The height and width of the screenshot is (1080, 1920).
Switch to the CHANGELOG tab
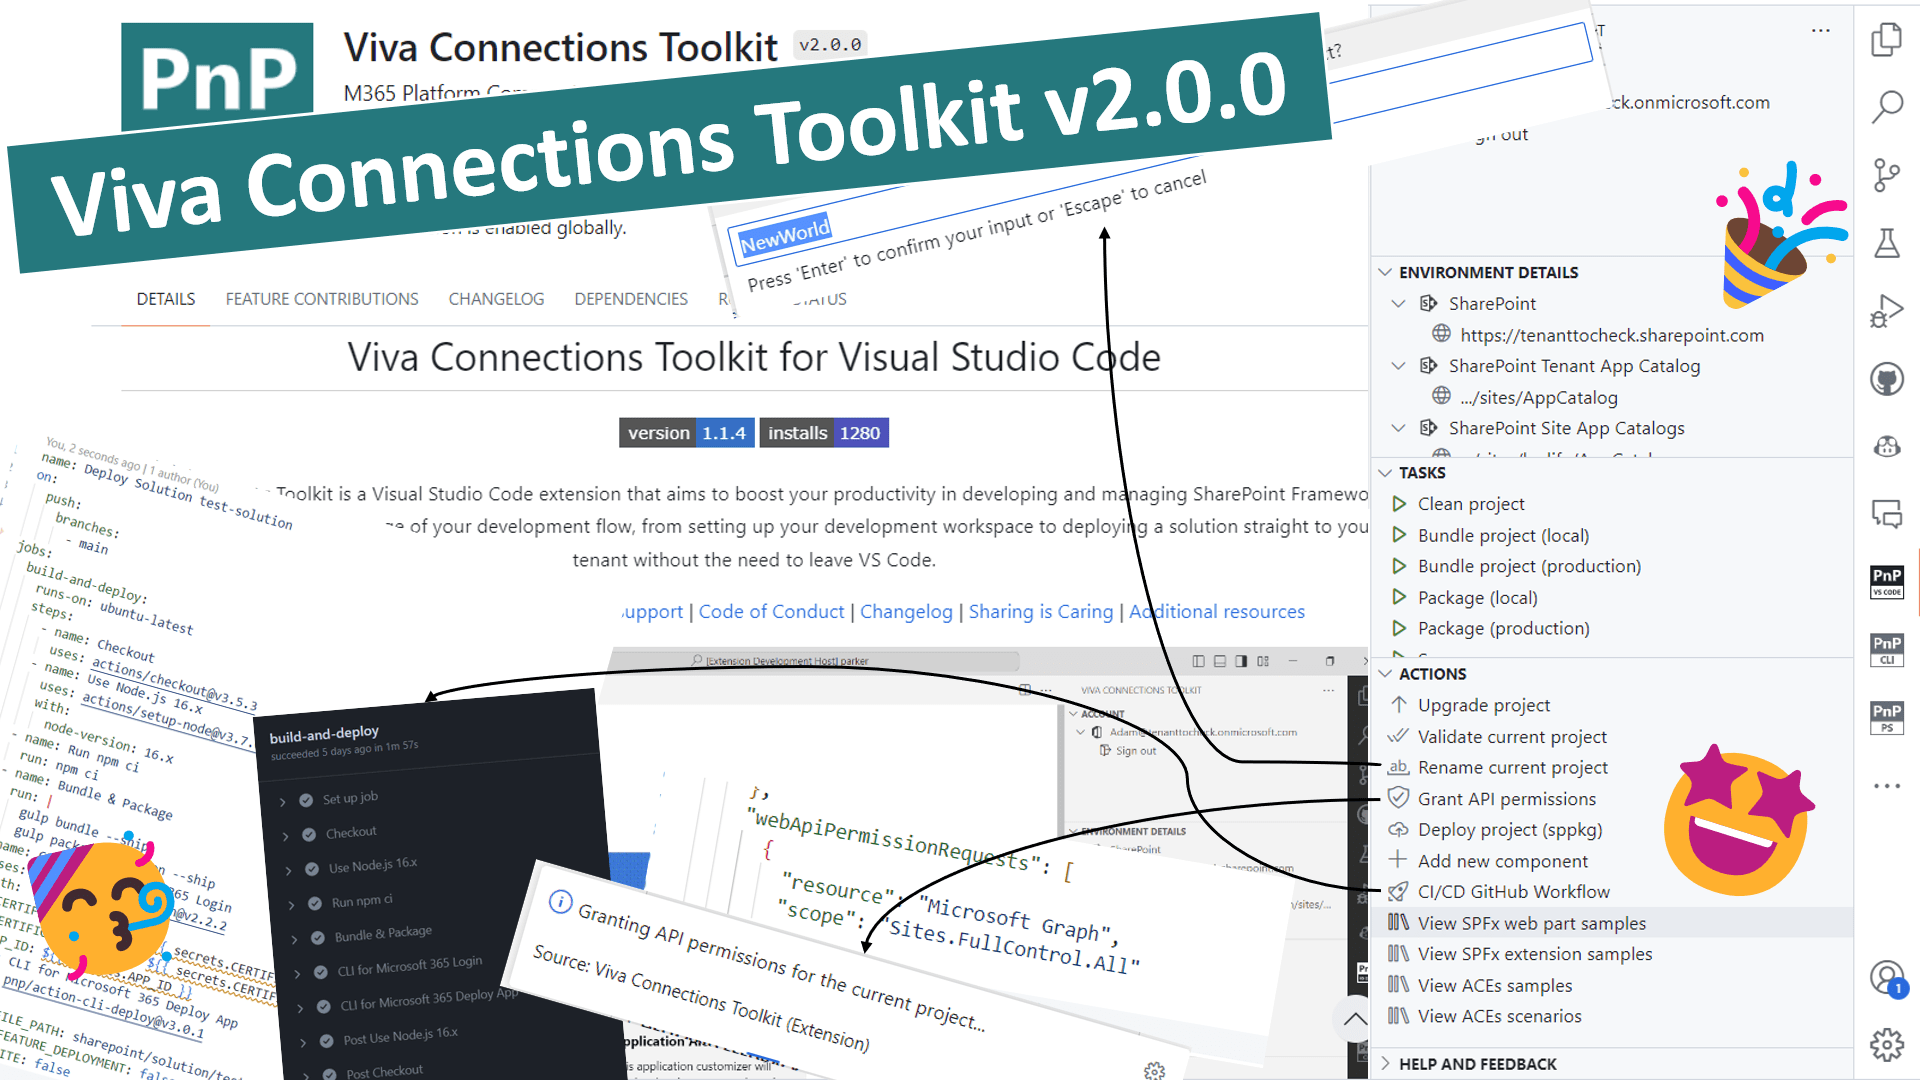(496, 298)
